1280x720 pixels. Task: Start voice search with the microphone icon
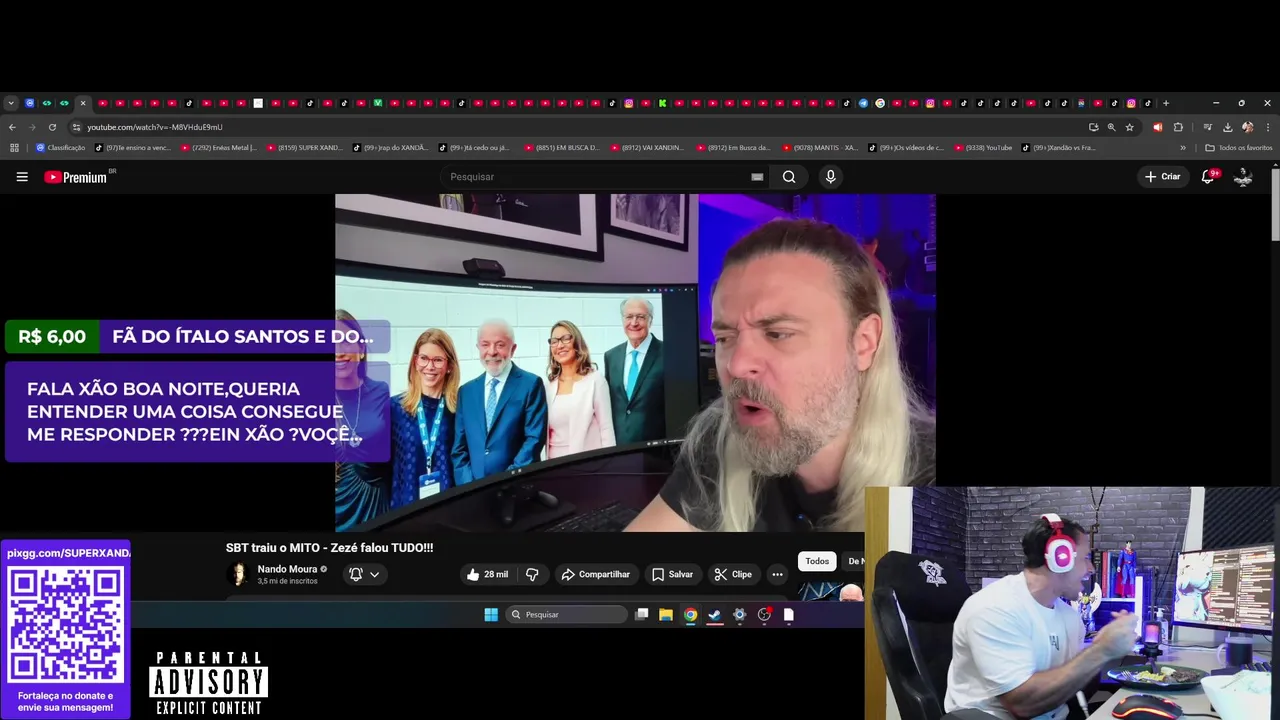(x=830, y=177)
